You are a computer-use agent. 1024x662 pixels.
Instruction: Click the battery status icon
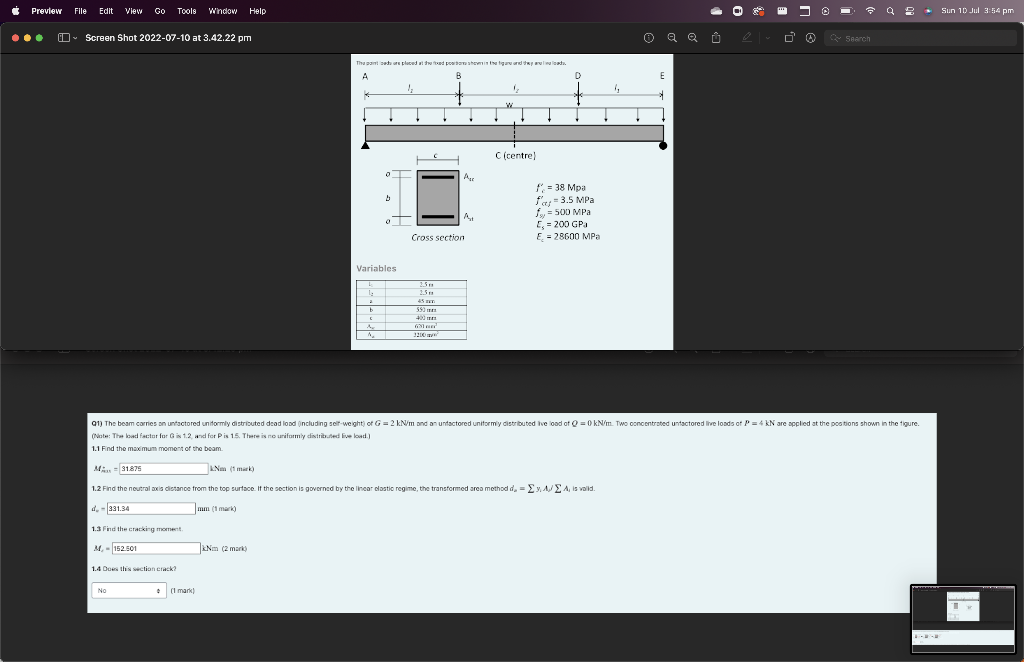(x=845, y=11)
